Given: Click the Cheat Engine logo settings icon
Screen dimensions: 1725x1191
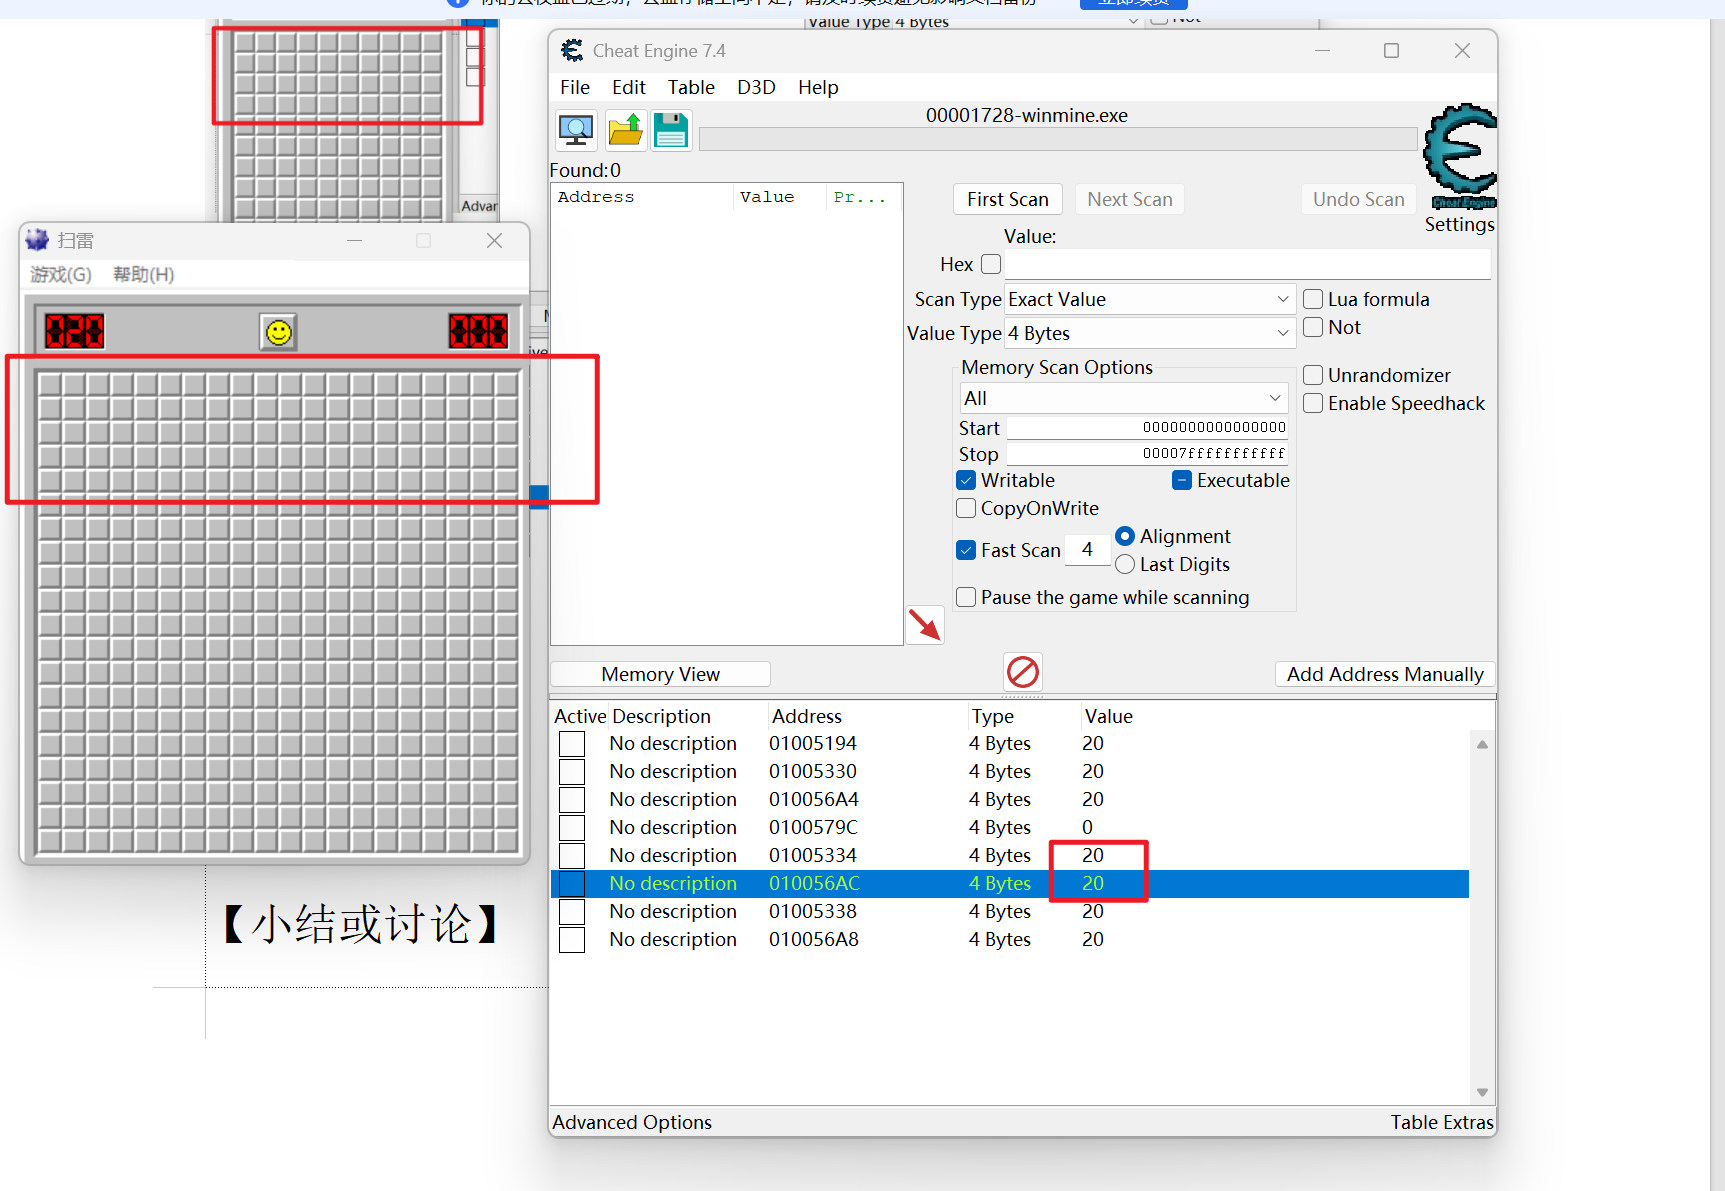Looking at the screenshot, I should click(1460, 156).
